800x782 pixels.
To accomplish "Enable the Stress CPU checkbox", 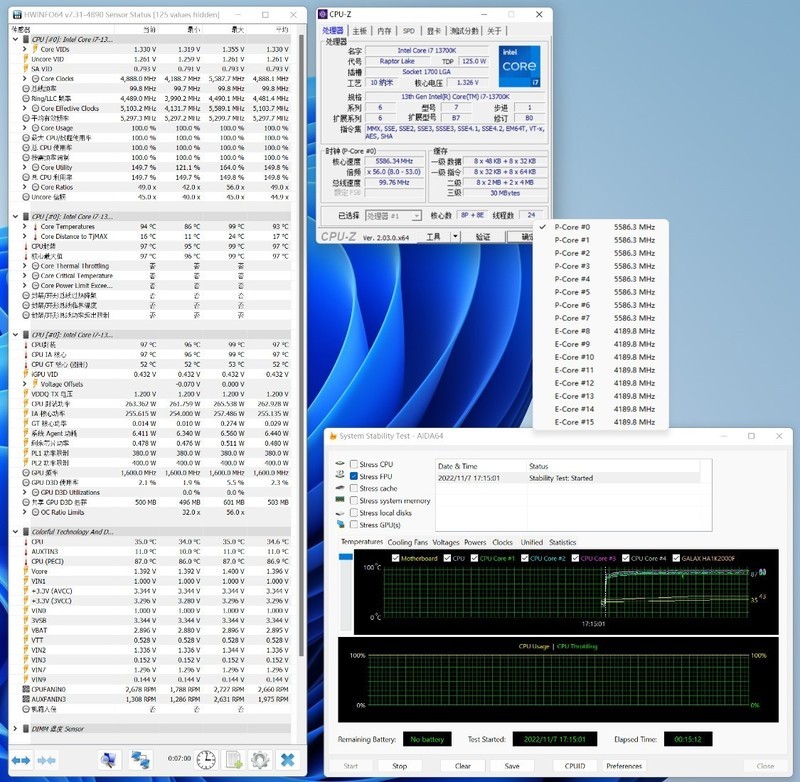I will (x=354, y=464).
